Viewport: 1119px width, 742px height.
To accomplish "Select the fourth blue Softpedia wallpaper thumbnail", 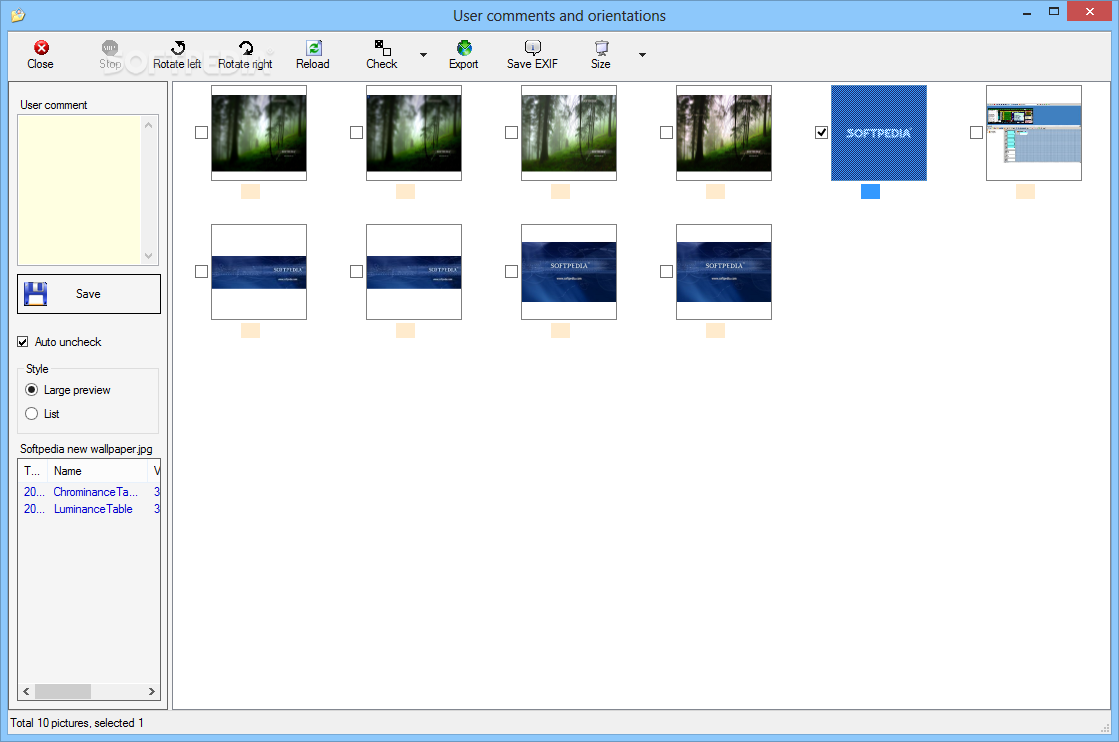I will click(724, 272).
